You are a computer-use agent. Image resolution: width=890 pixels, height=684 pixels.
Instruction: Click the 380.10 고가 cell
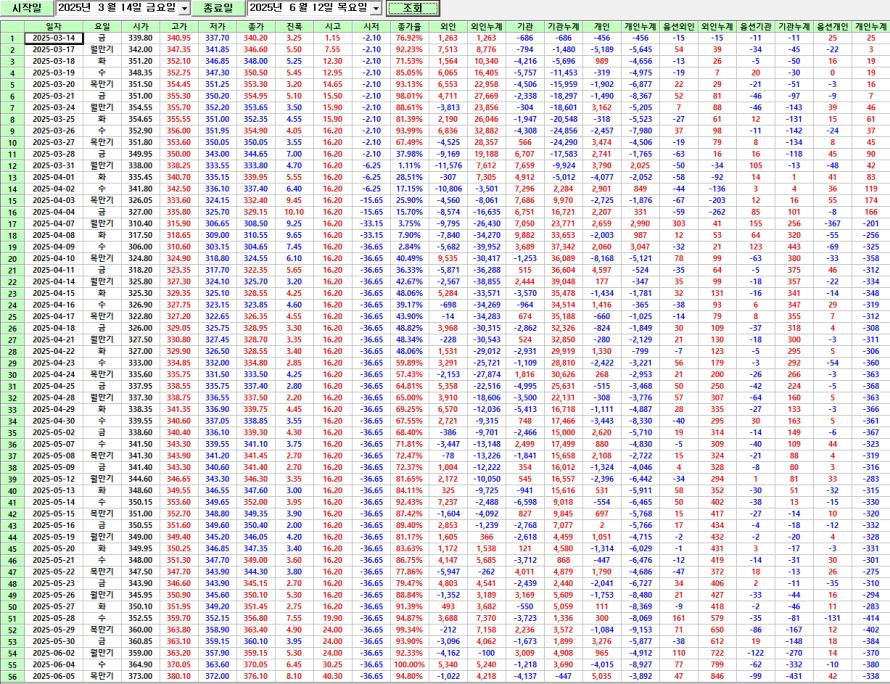(x=179, y=676)
